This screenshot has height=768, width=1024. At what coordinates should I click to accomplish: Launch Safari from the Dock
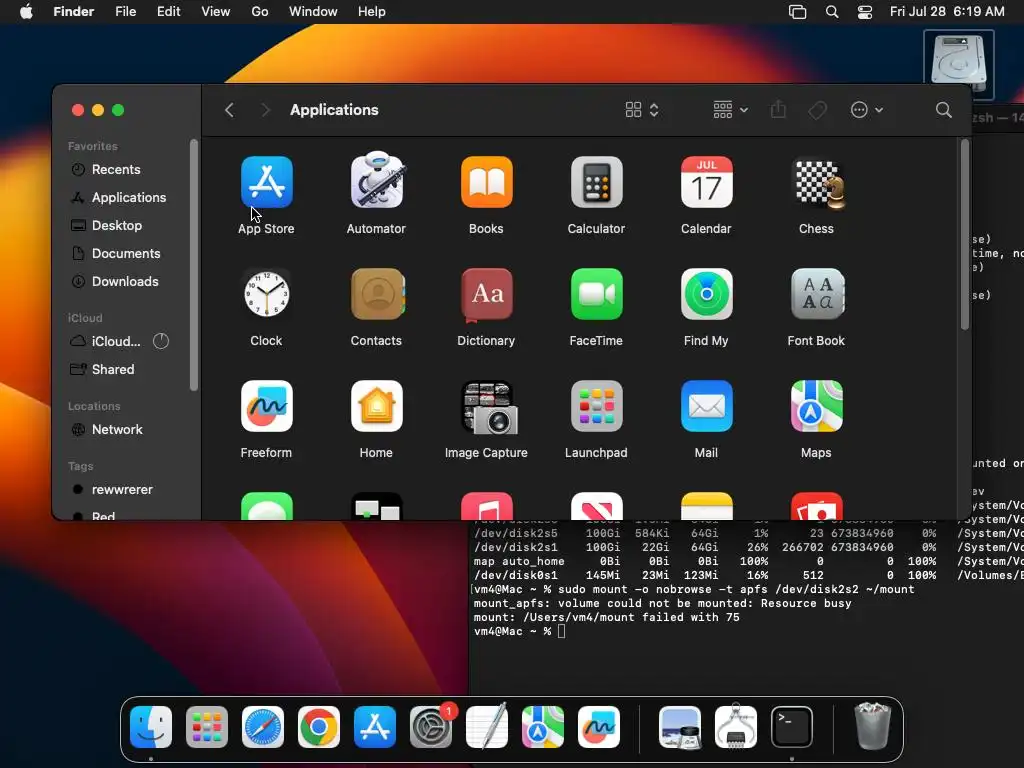click(x=263, y=727)
